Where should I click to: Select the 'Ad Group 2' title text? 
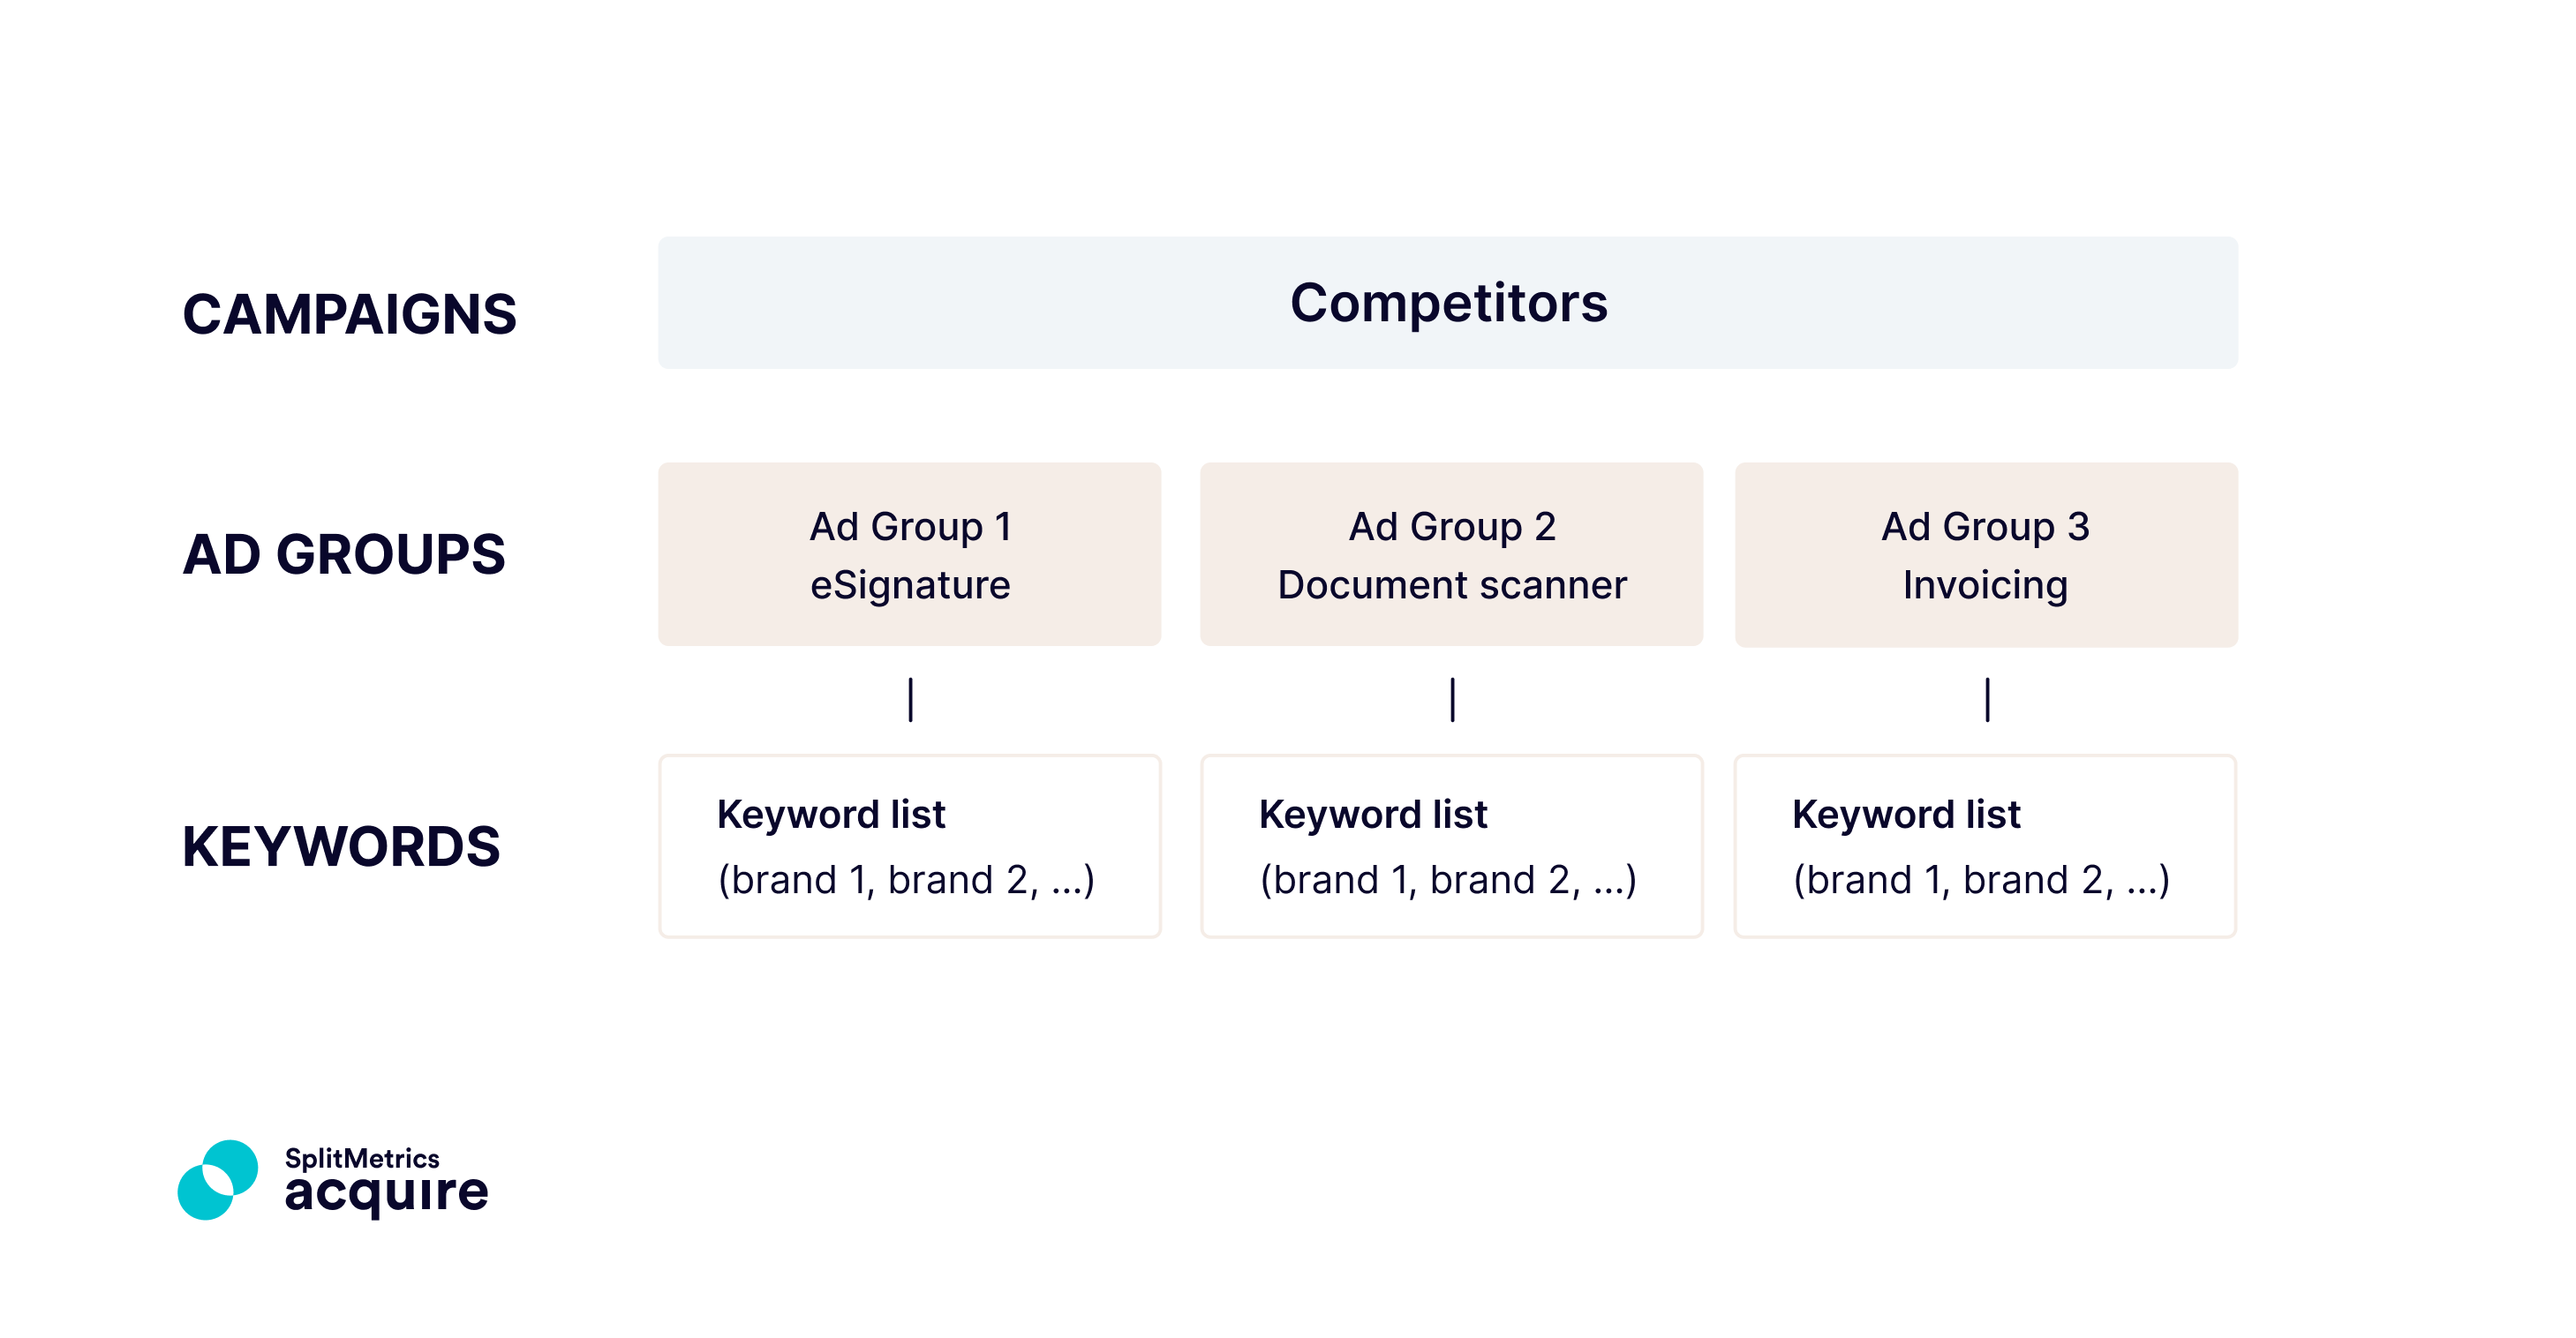[1452, 526]
